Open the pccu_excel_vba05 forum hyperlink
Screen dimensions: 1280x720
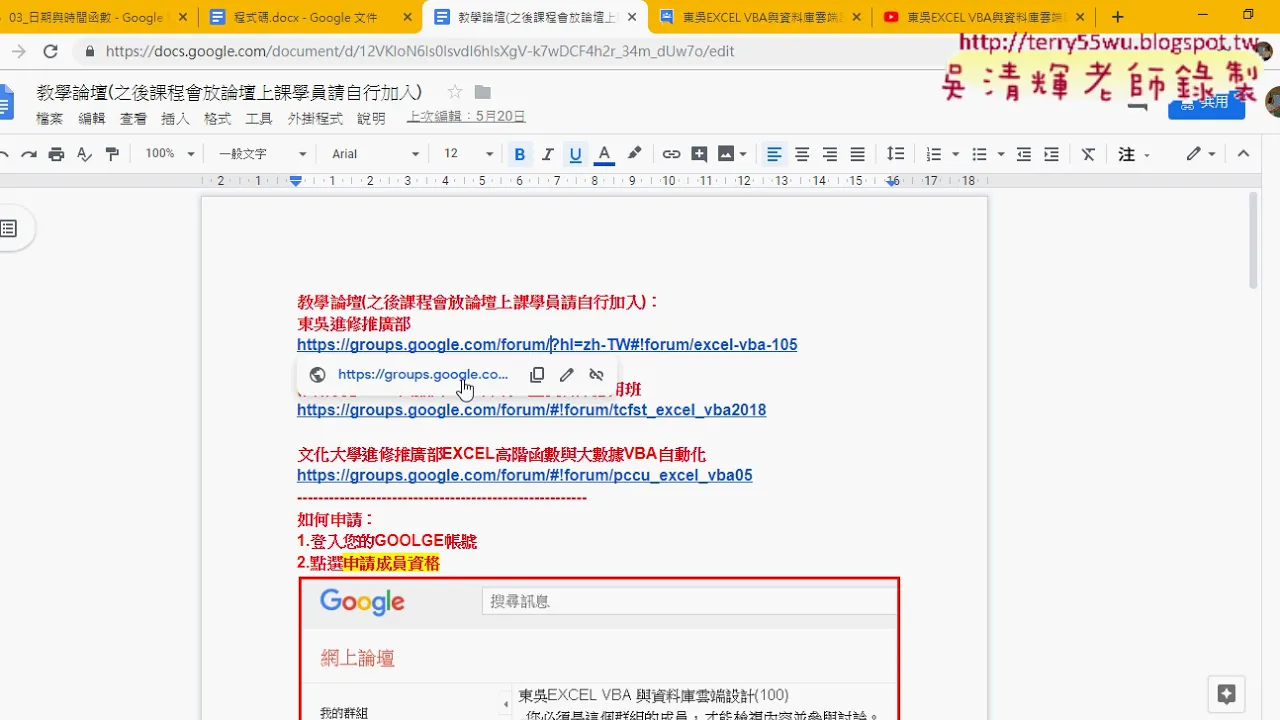pos(524,475)
